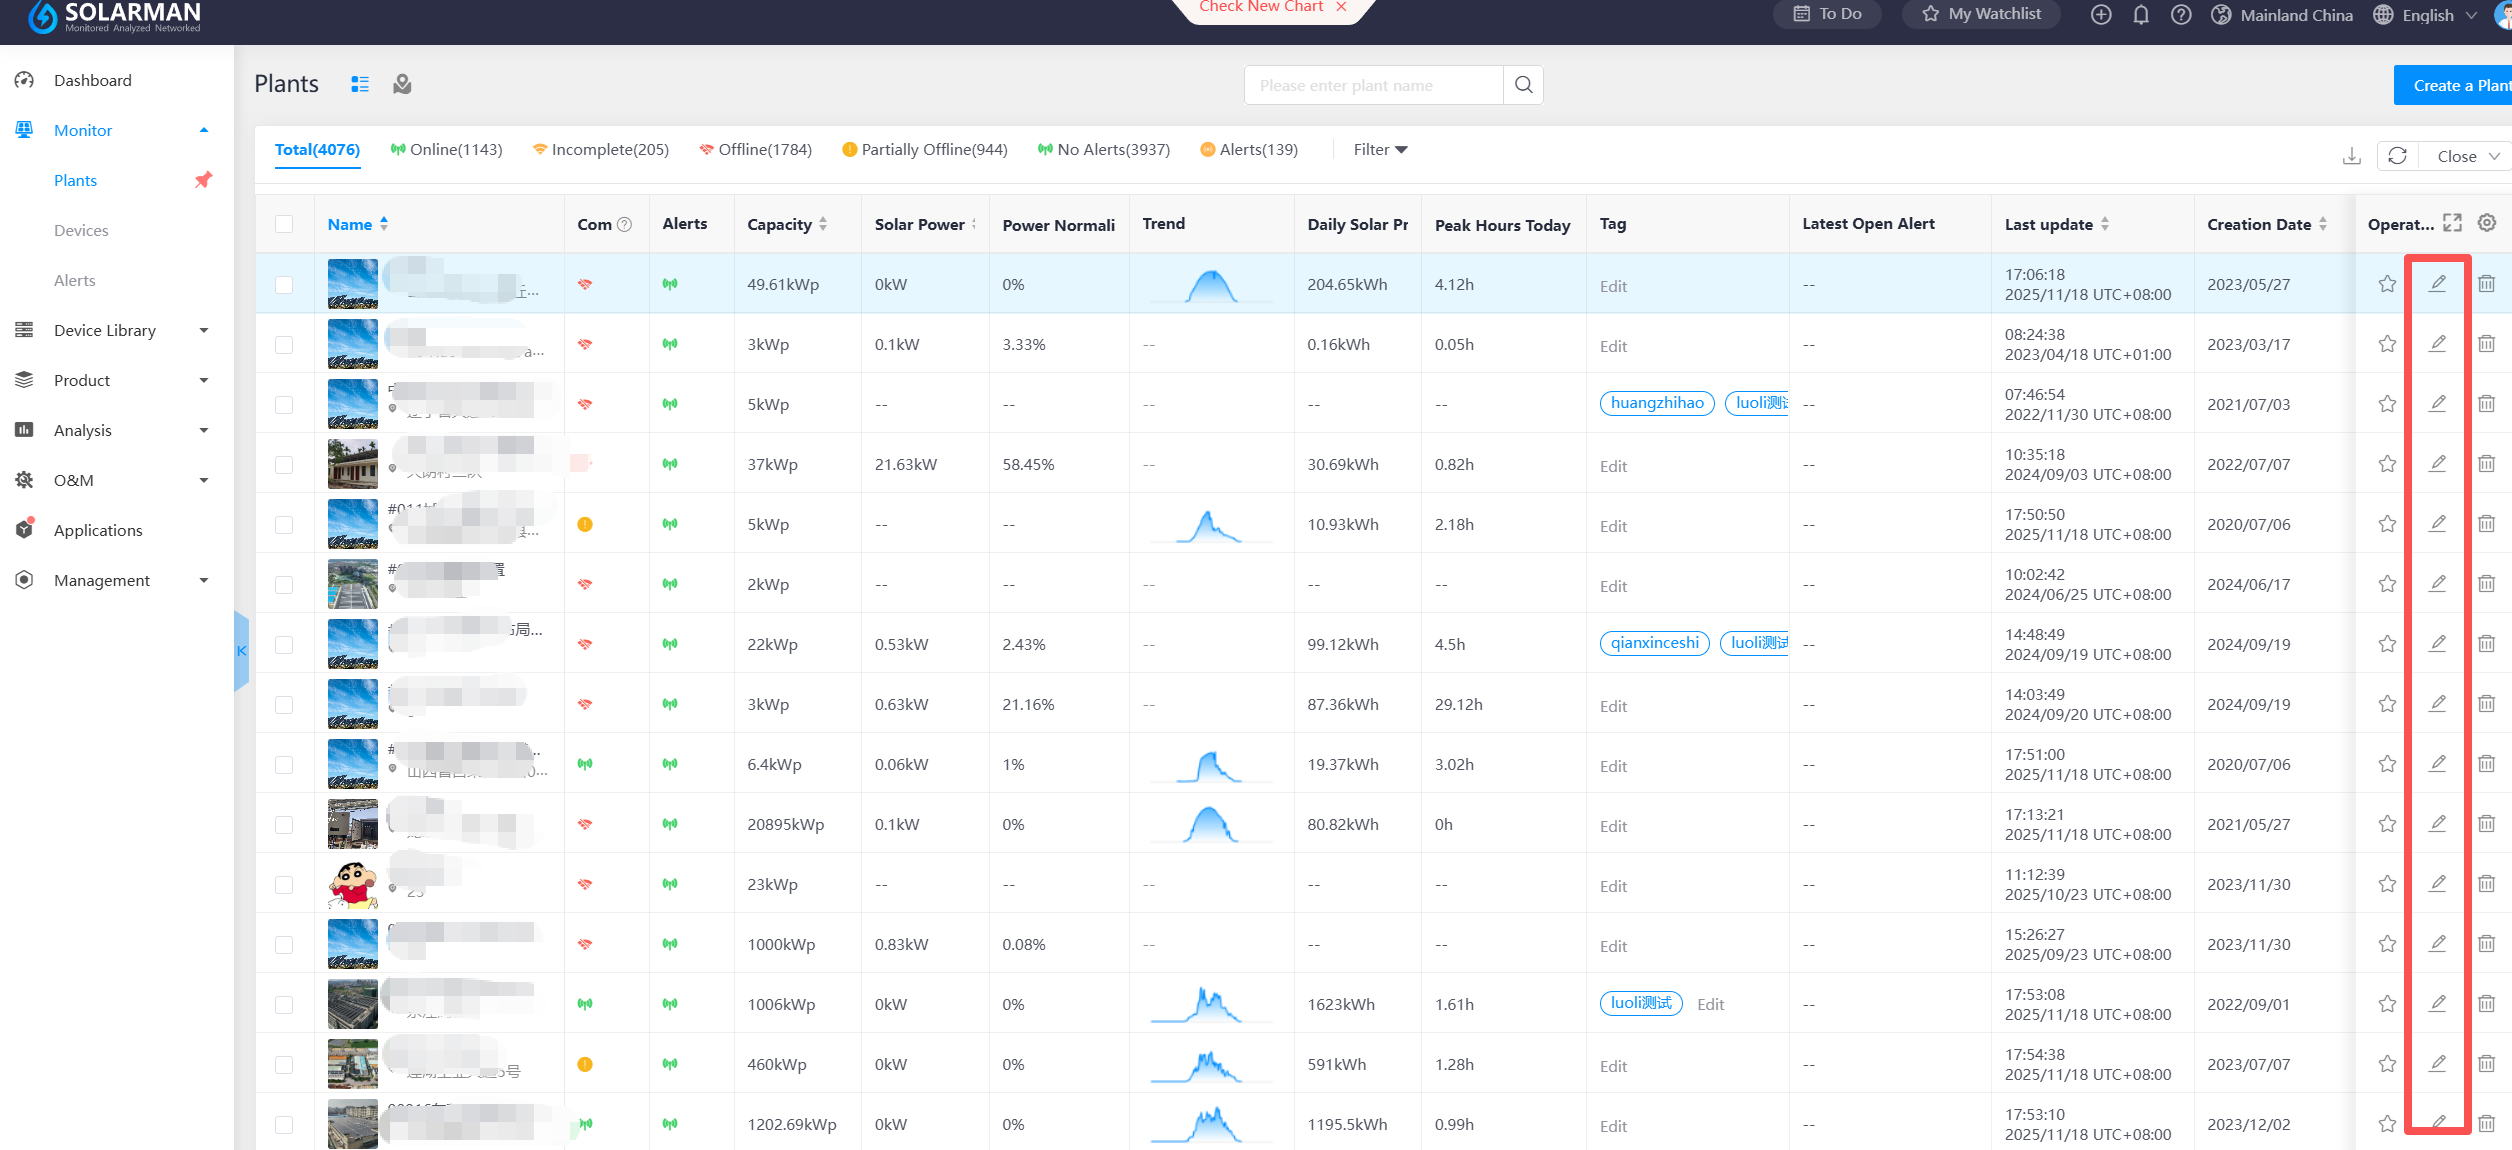The height and width of the screenshot is (1150, 2512).
Task: Switch to map view icon
Action: 402,85
